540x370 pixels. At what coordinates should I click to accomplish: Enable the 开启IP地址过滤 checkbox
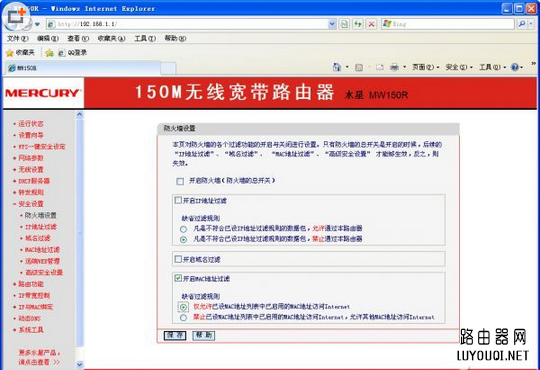click(x=178, y=200)
